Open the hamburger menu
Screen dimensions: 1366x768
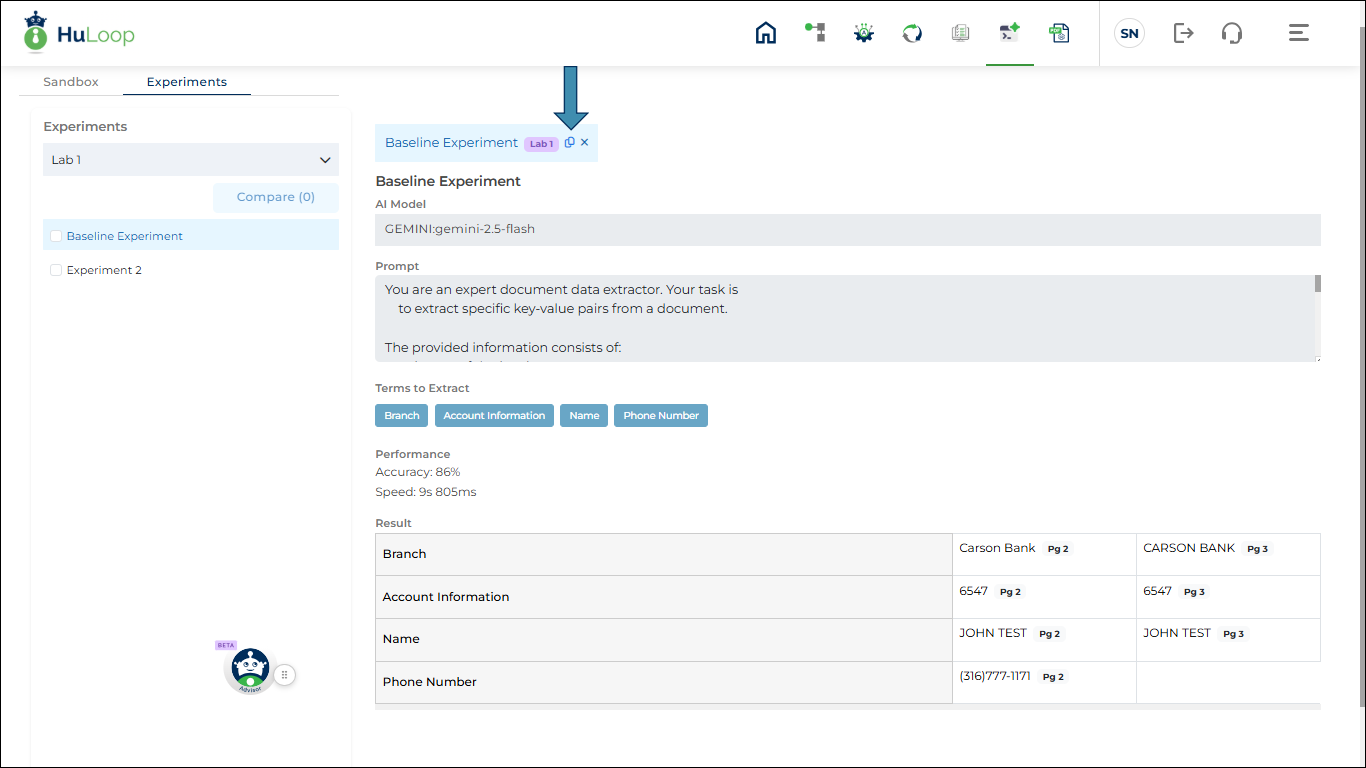(1298, 33)
